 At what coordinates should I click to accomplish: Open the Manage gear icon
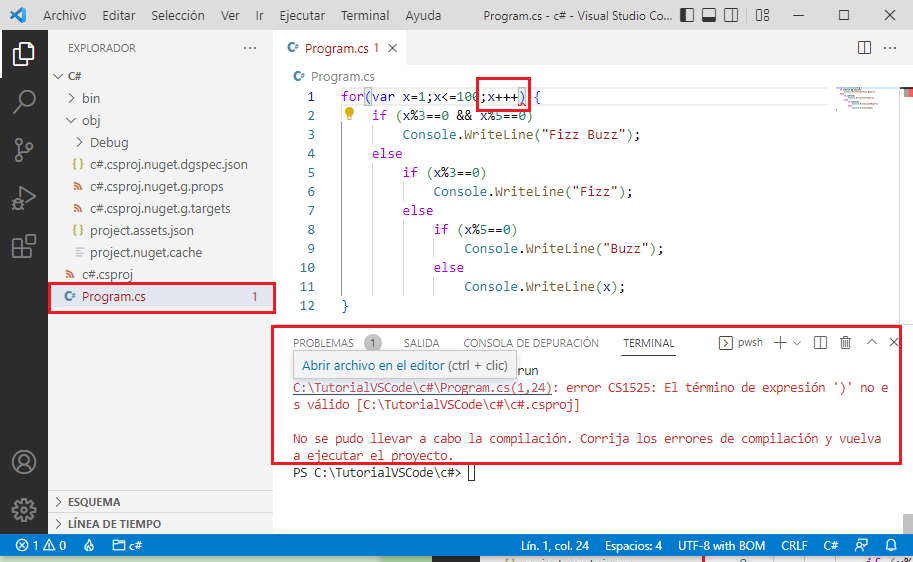coord(23,510)
